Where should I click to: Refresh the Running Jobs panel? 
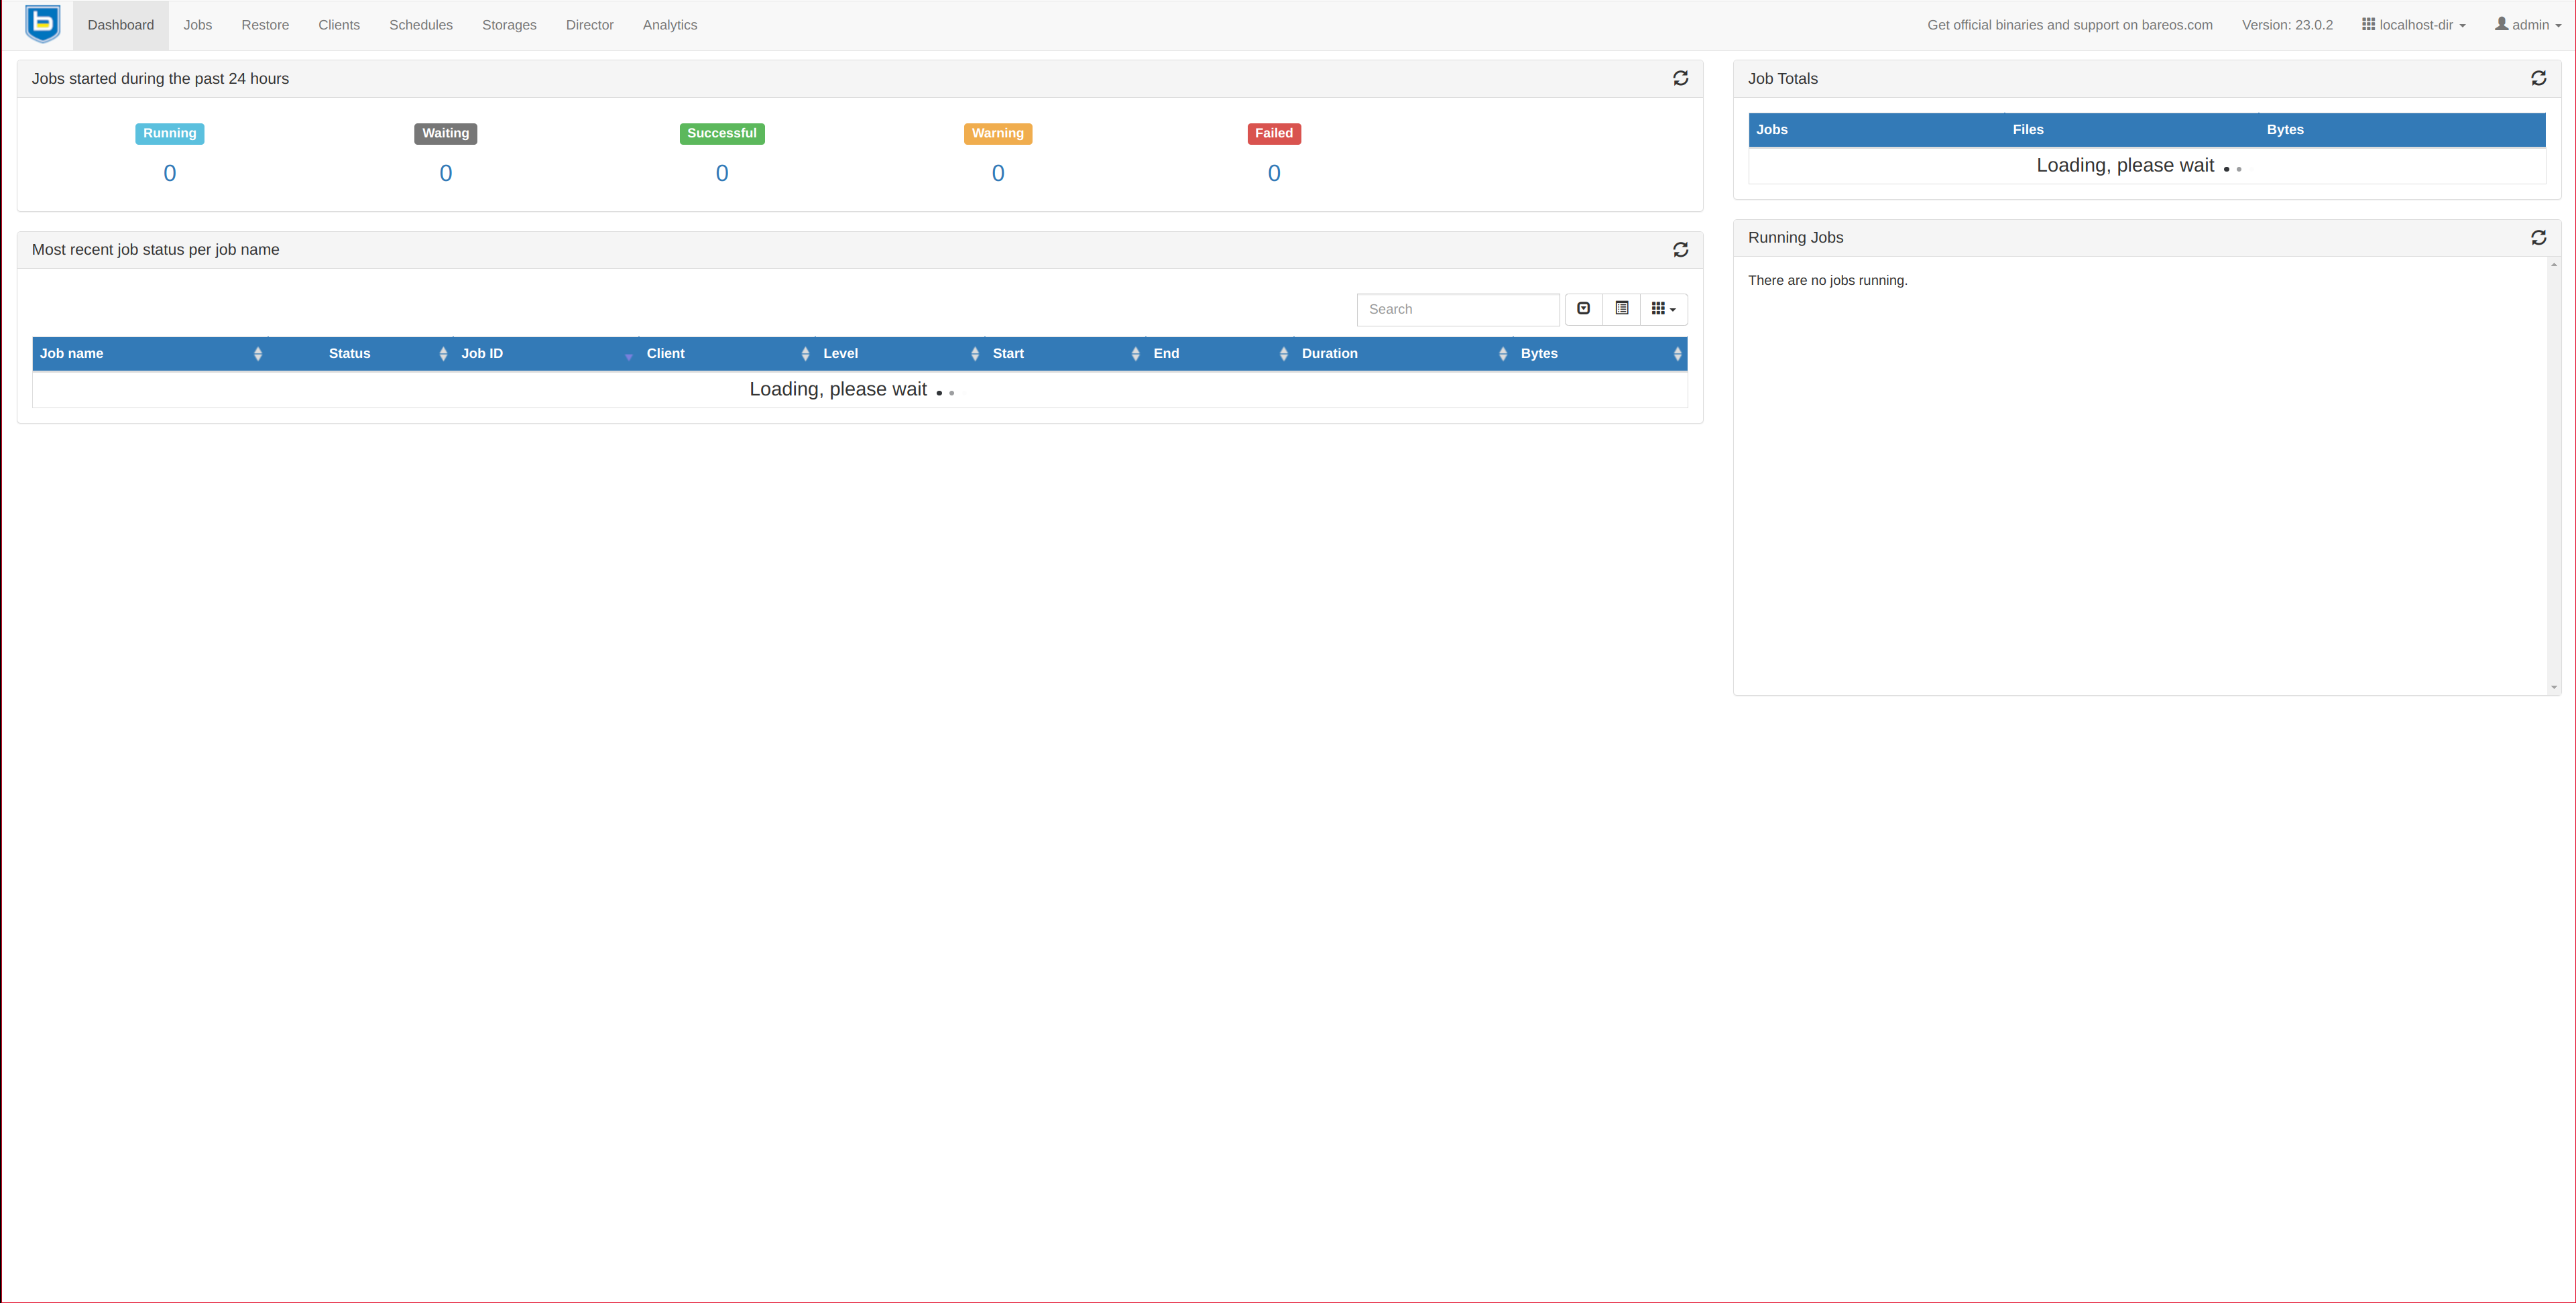(x=2538, y=237)
